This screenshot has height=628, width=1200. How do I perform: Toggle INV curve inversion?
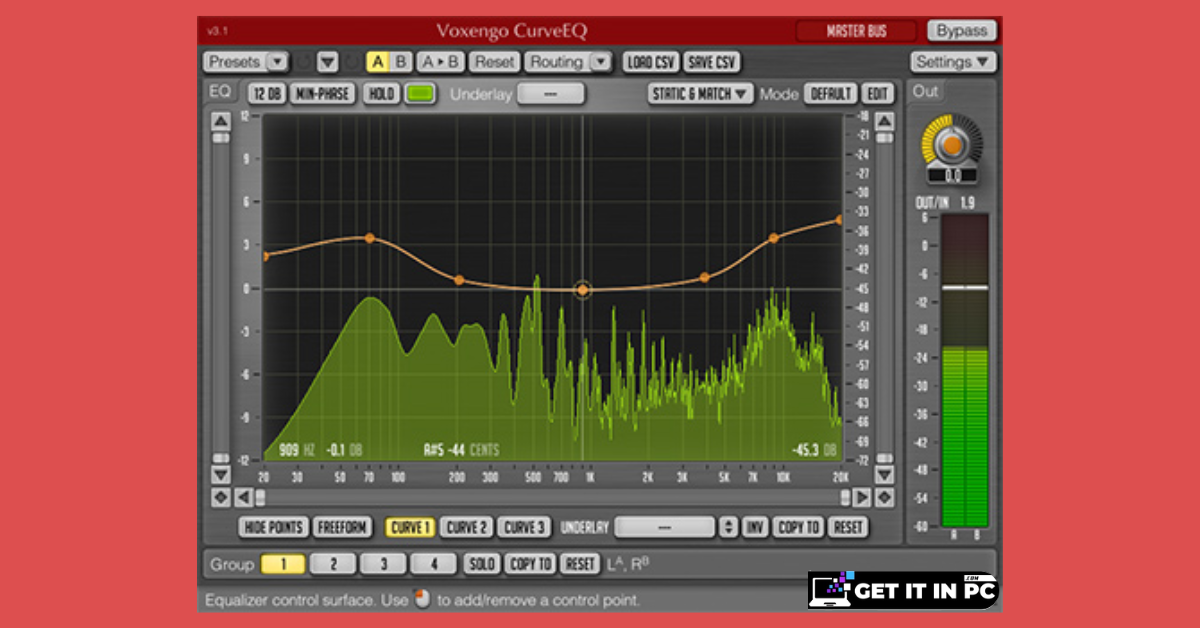click(755, 527)
